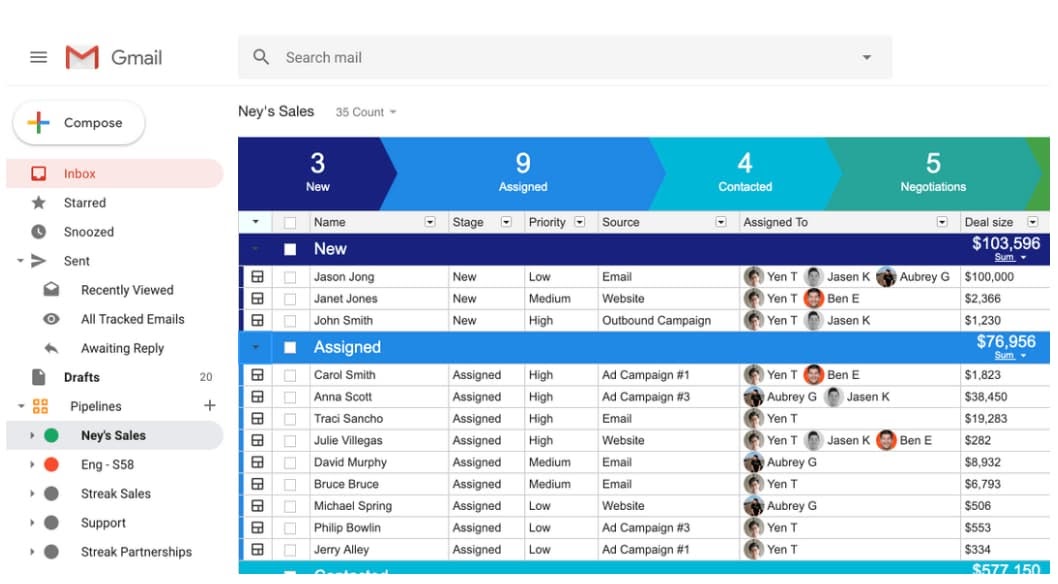Open box icon for Jerry Alley row

coord(257,549)
